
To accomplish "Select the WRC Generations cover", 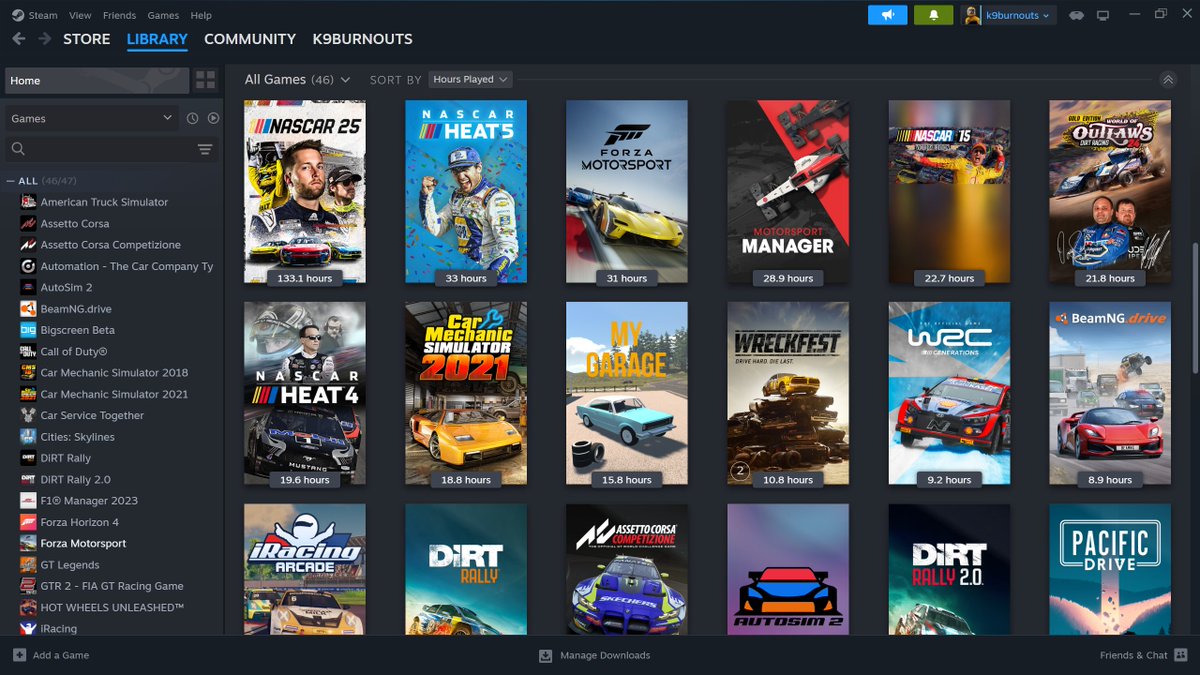I will coord(949,393).
